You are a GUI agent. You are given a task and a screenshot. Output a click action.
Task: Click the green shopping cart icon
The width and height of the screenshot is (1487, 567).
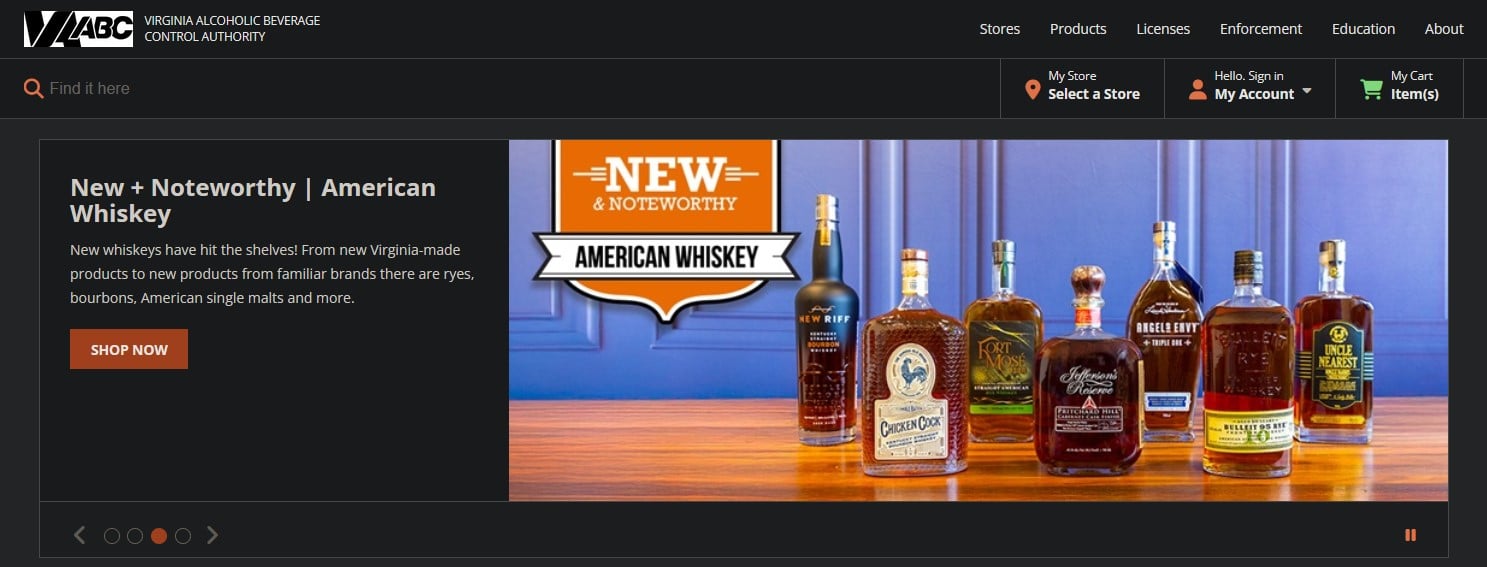(1371, 89)
